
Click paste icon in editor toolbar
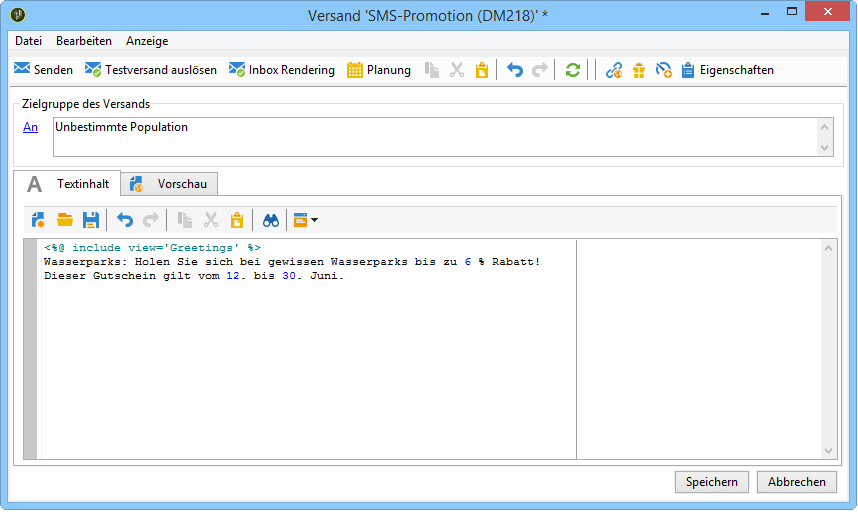236,220
